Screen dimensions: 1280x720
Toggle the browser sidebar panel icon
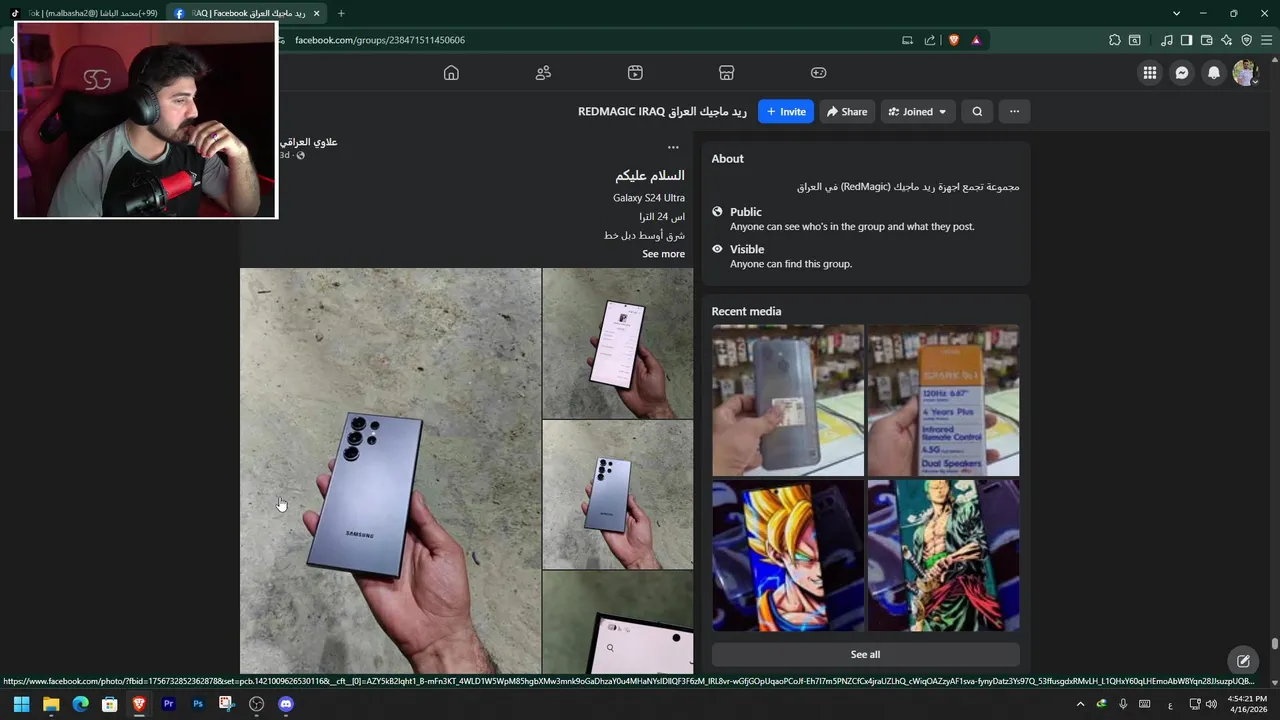pos(1186,40)
